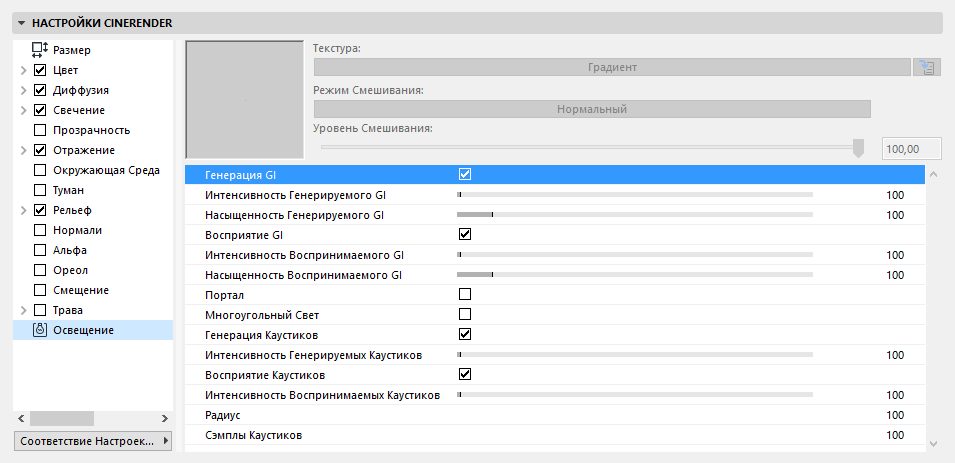Click the Радиус value 100
Image resolution: width=955 pixels, height=463 pixels.
[x=895, y=415]
